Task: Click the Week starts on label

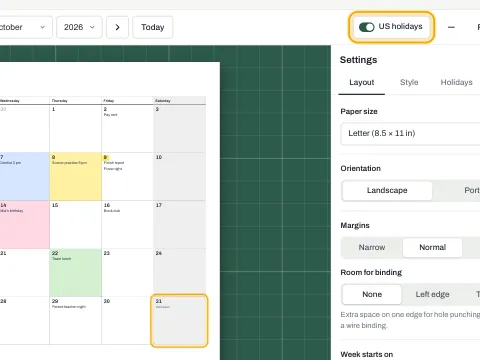Action: (367, 354)
